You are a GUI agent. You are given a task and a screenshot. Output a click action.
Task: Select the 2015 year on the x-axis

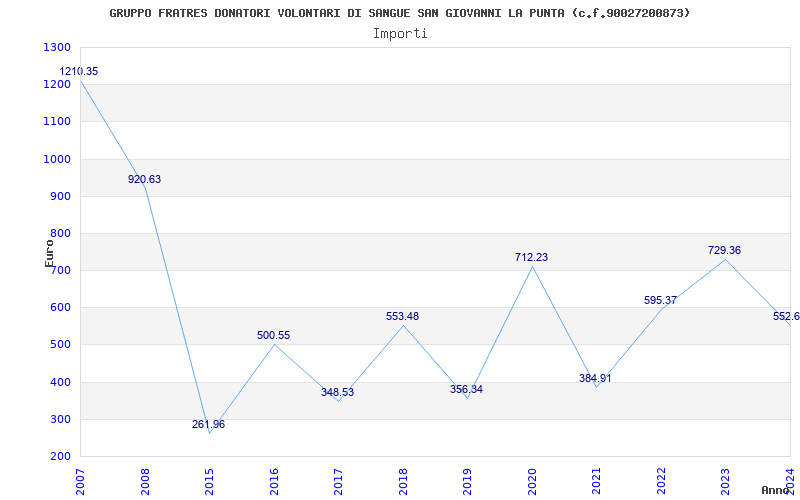coord(209,480)
